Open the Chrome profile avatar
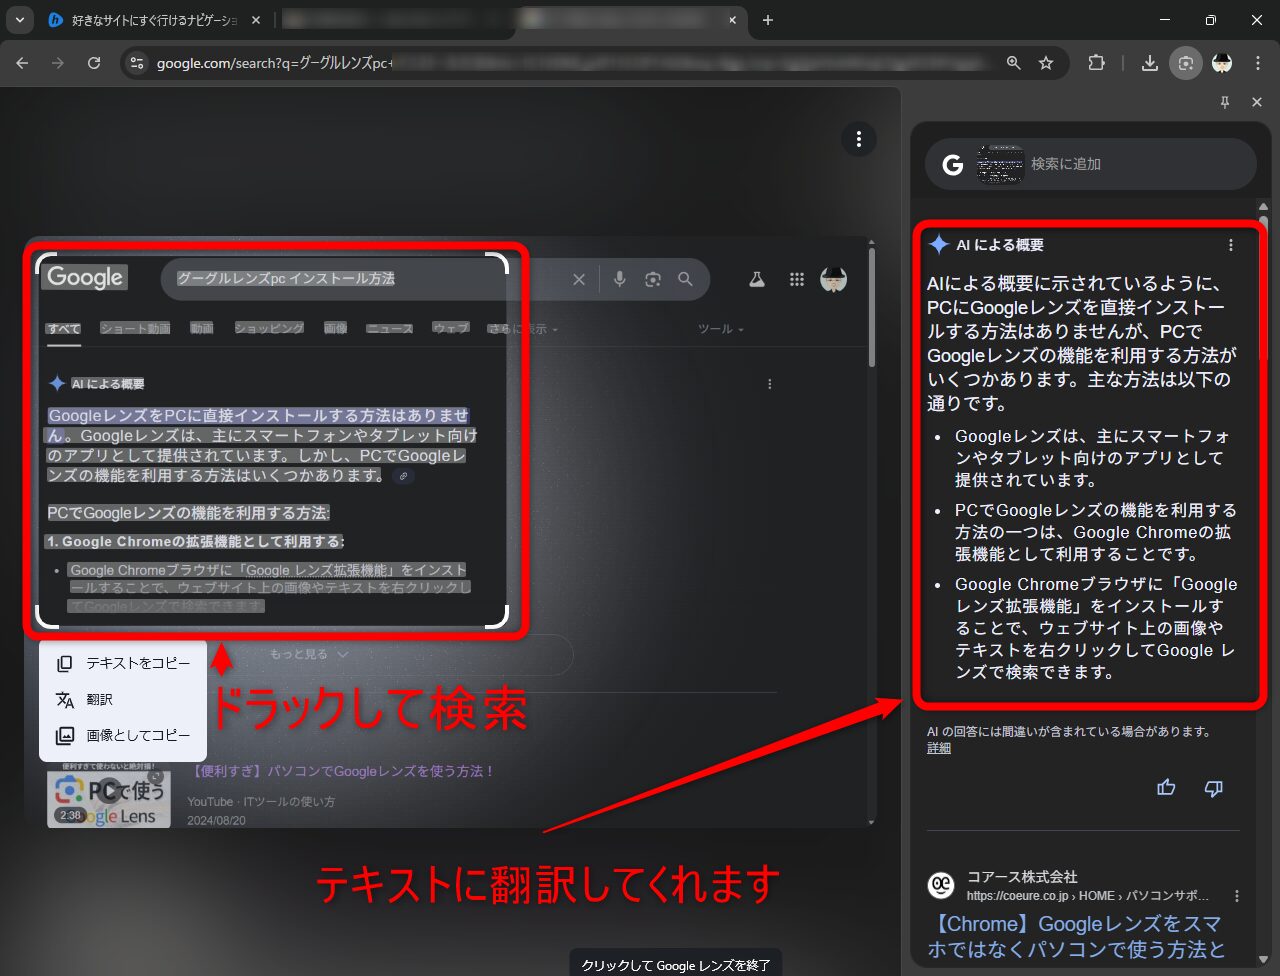 point(1222,63)
